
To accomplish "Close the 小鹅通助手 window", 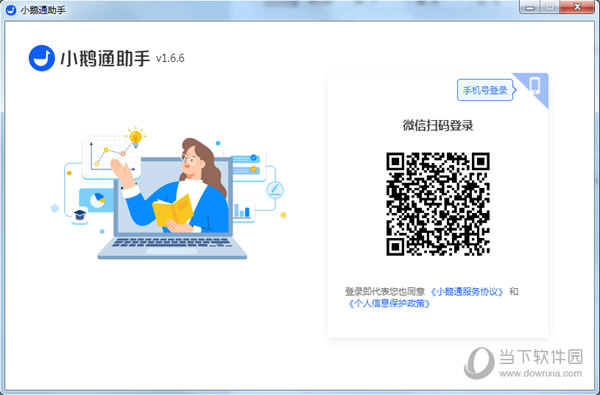I will click(578, 7).
